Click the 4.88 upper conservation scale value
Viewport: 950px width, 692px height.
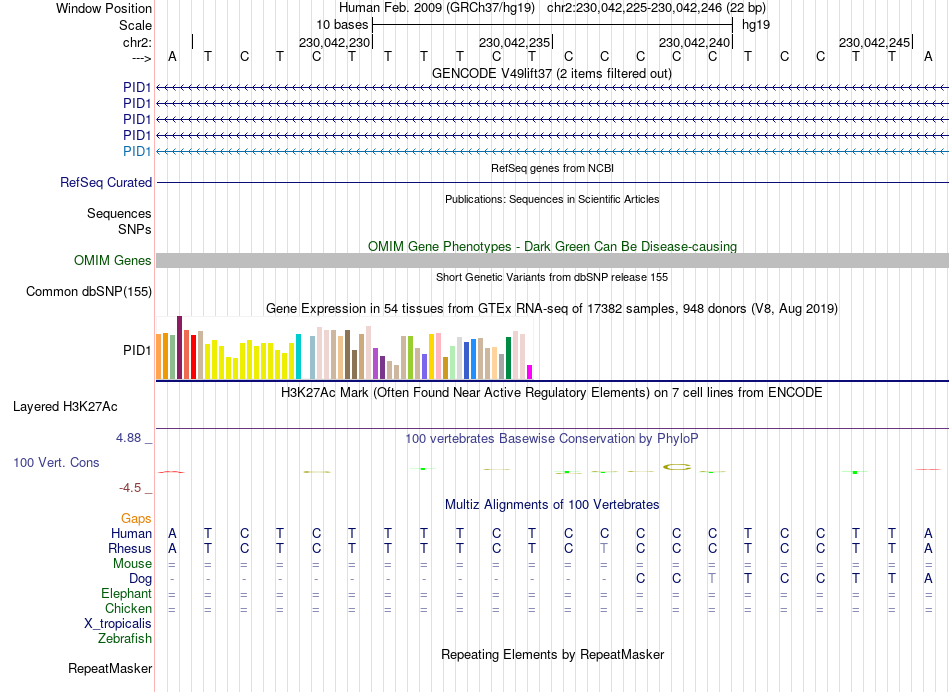pyautogui.click(x=128, y=437)
